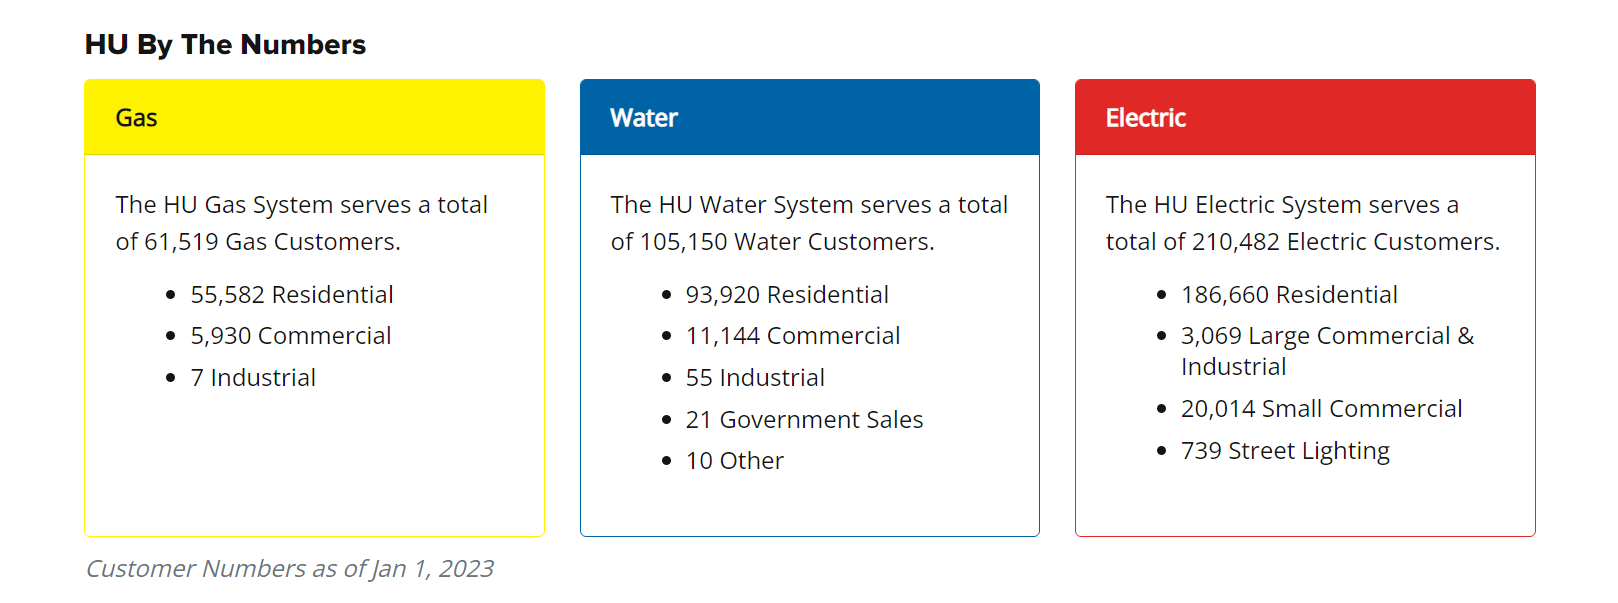Viewport: 1618px width, 603px height.
Task: Click the 186,660 Residential electric item
Action: (1289, 295)
